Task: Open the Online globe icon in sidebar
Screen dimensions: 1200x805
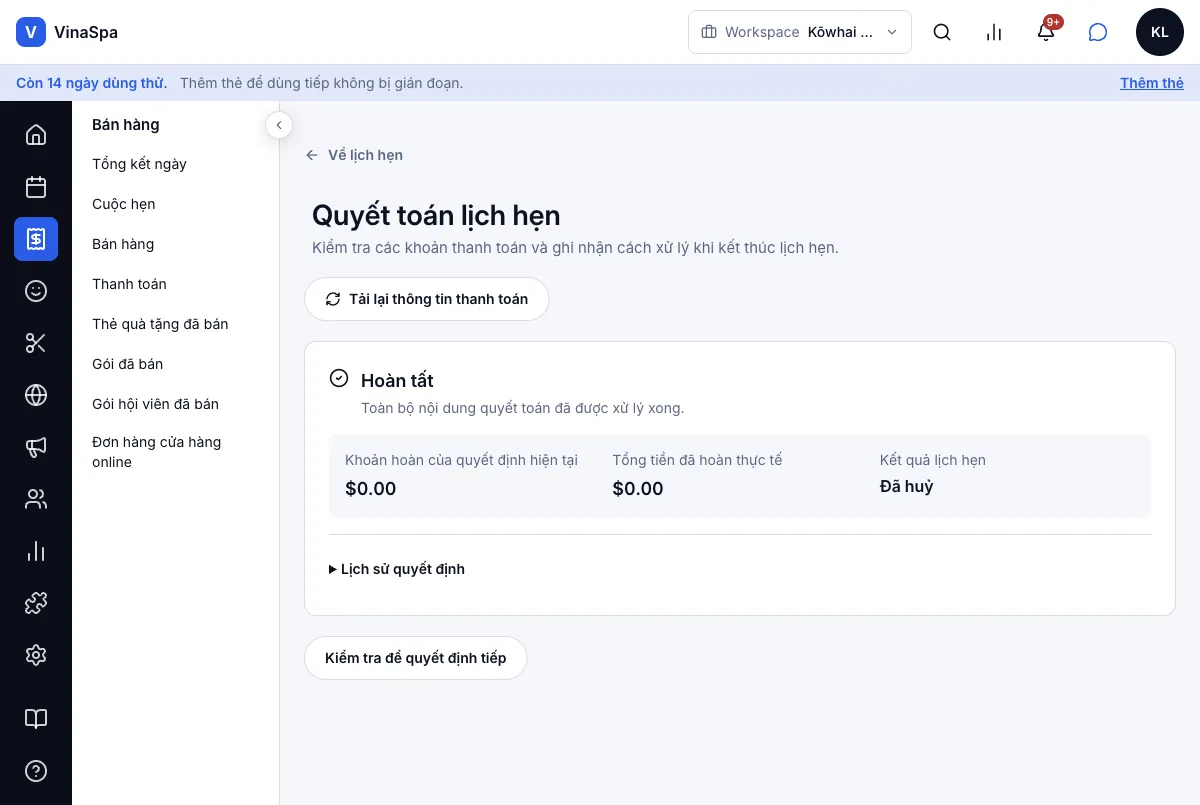Action: (36, 395)
